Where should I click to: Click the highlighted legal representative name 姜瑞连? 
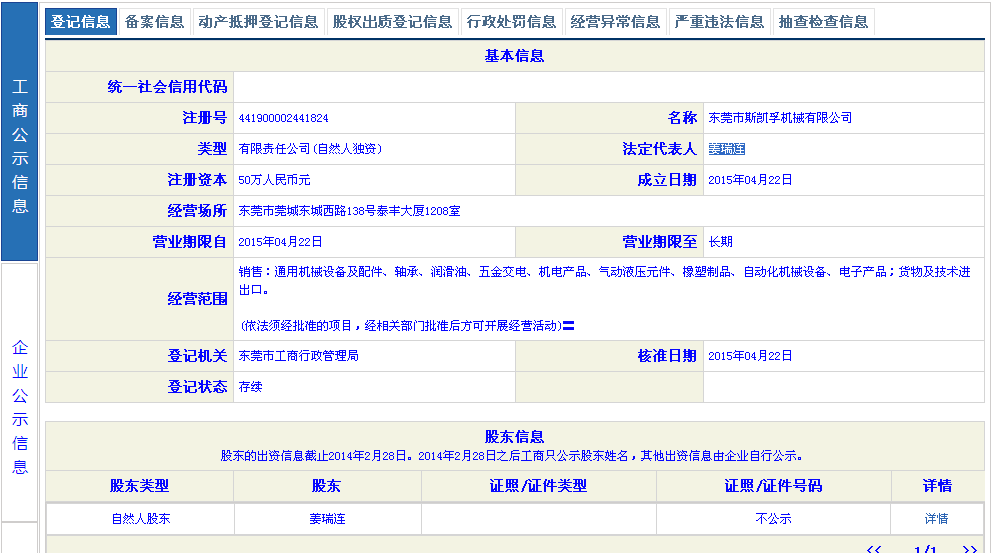tap(727, 149)
